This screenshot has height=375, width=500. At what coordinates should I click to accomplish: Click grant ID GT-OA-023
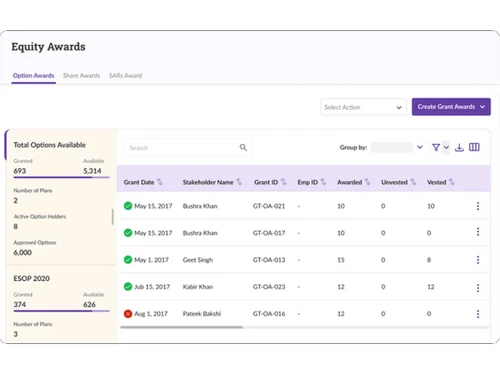(269, 287)
